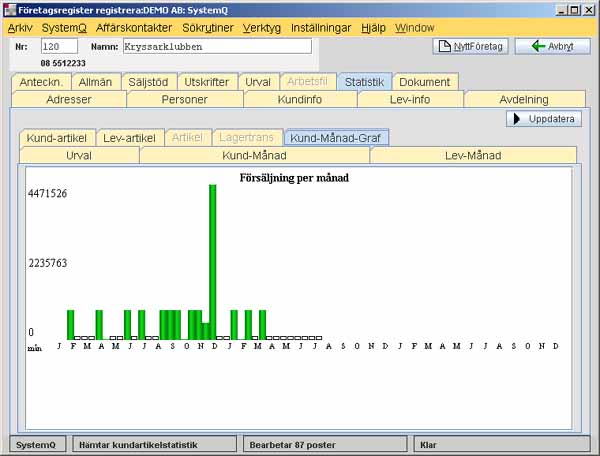Click the phone number 08 5512233
Viewport: 600px width, 456px height.
[x=63, y=63]
